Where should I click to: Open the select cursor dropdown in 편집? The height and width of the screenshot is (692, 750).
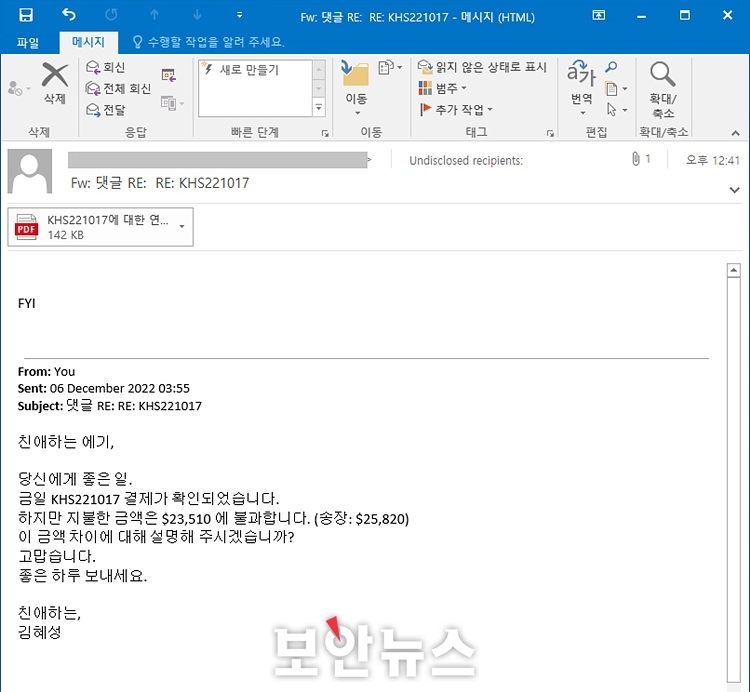coord(617,110)
